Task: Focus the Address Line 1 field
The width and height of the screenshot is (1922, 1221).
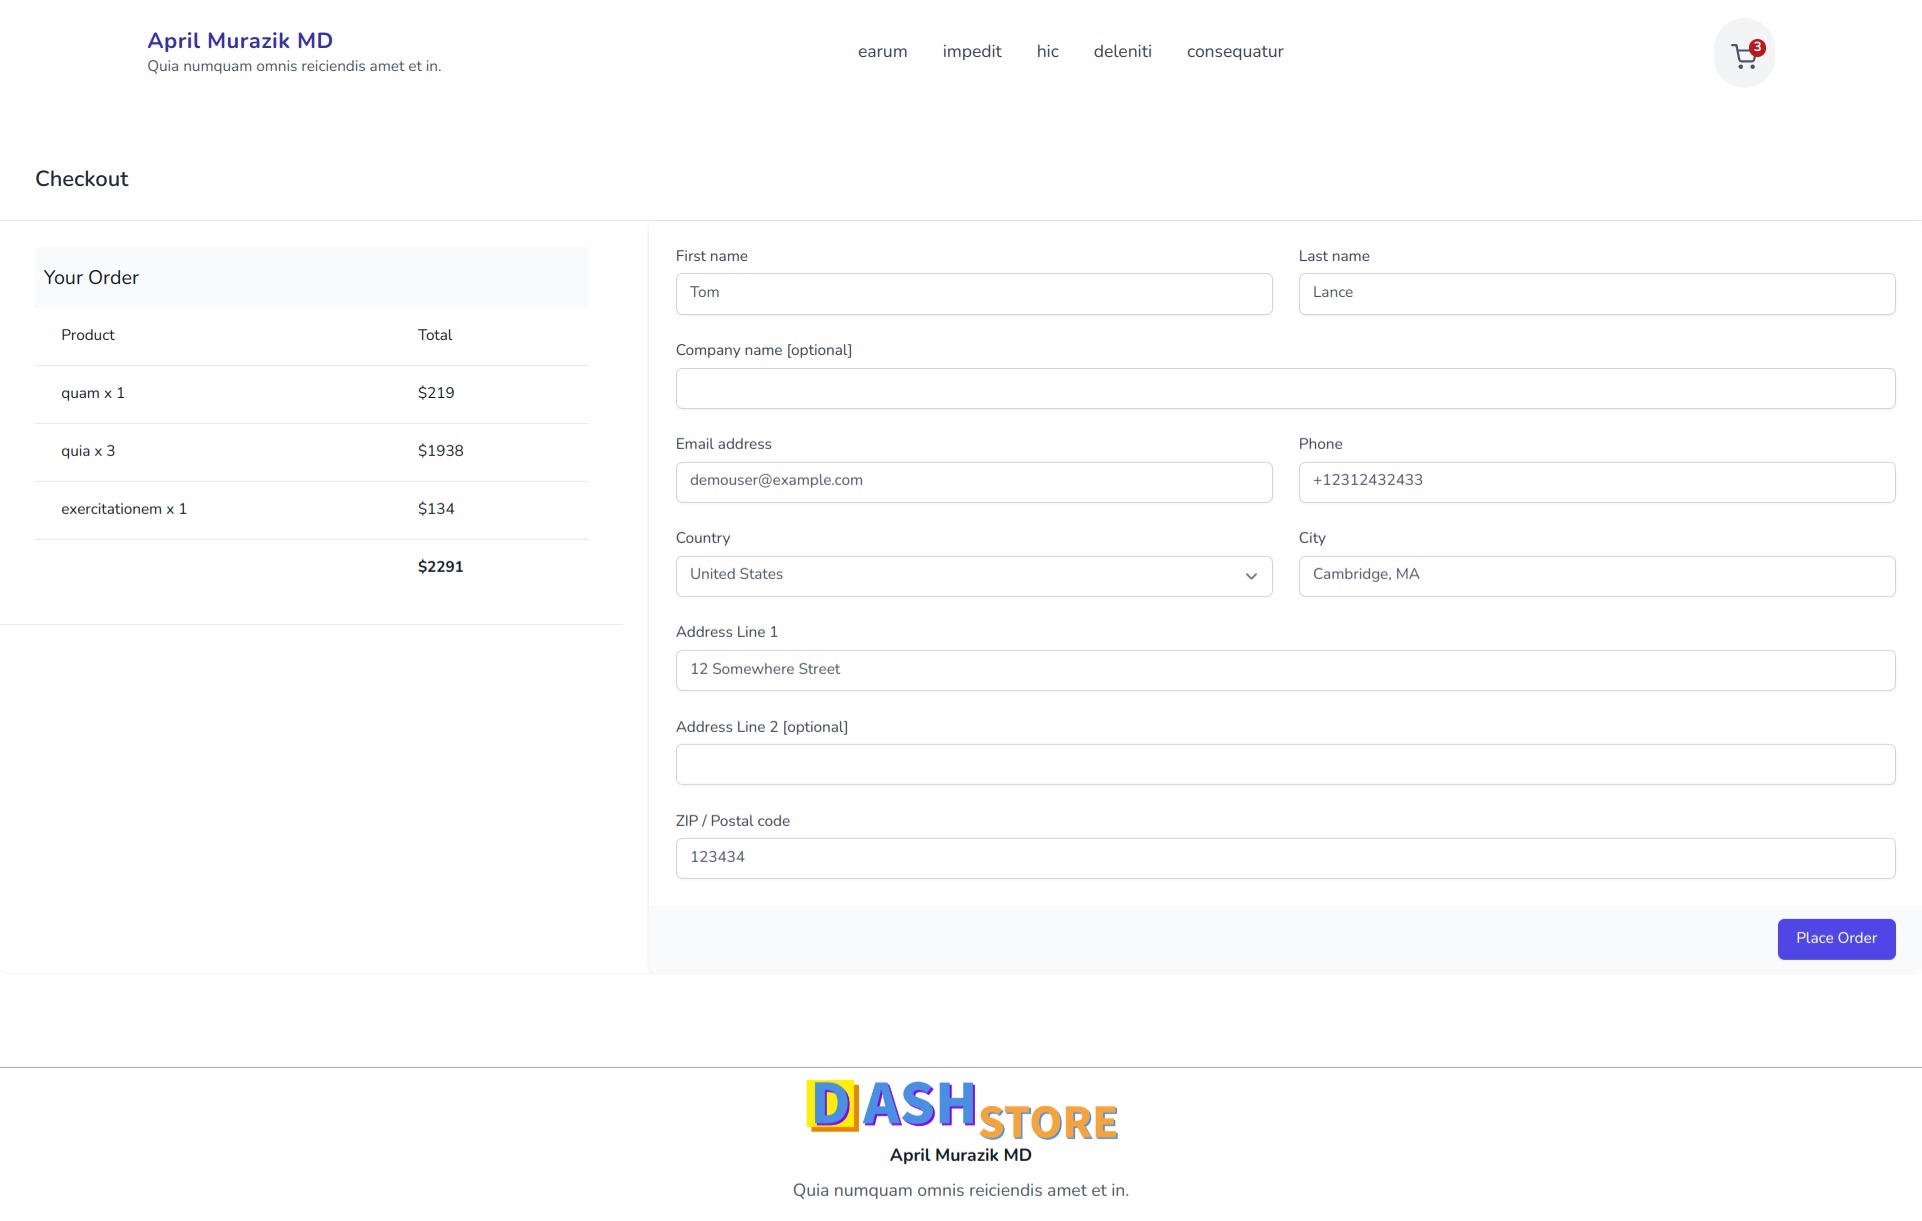Action: [x=1285, y=670]
